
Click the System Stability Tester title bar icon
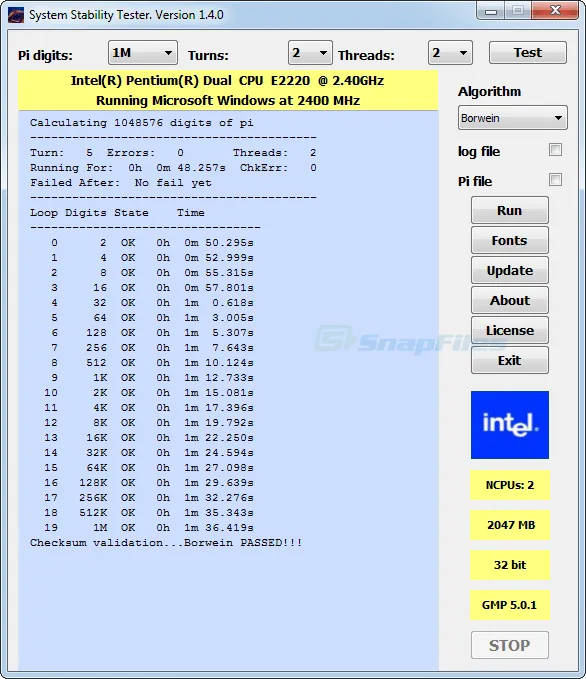point(16,15)
